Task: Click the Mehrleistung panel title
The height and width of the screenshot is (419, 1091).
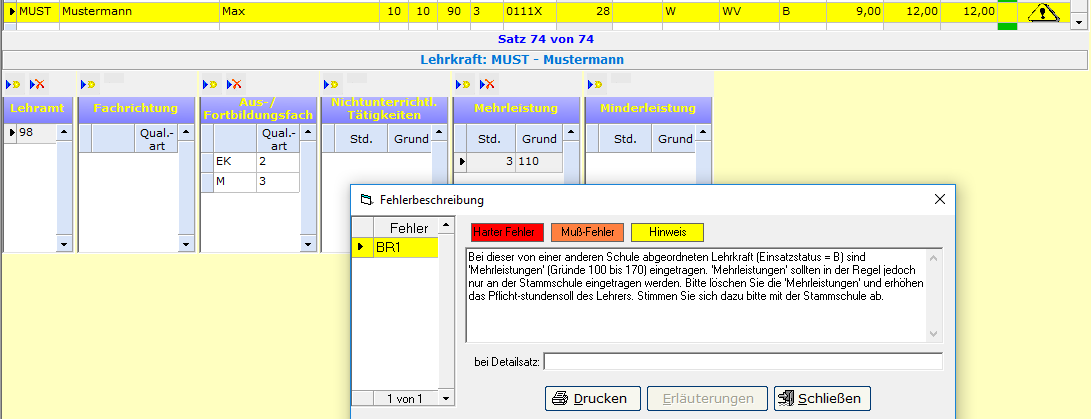Action: click(516, 109)
